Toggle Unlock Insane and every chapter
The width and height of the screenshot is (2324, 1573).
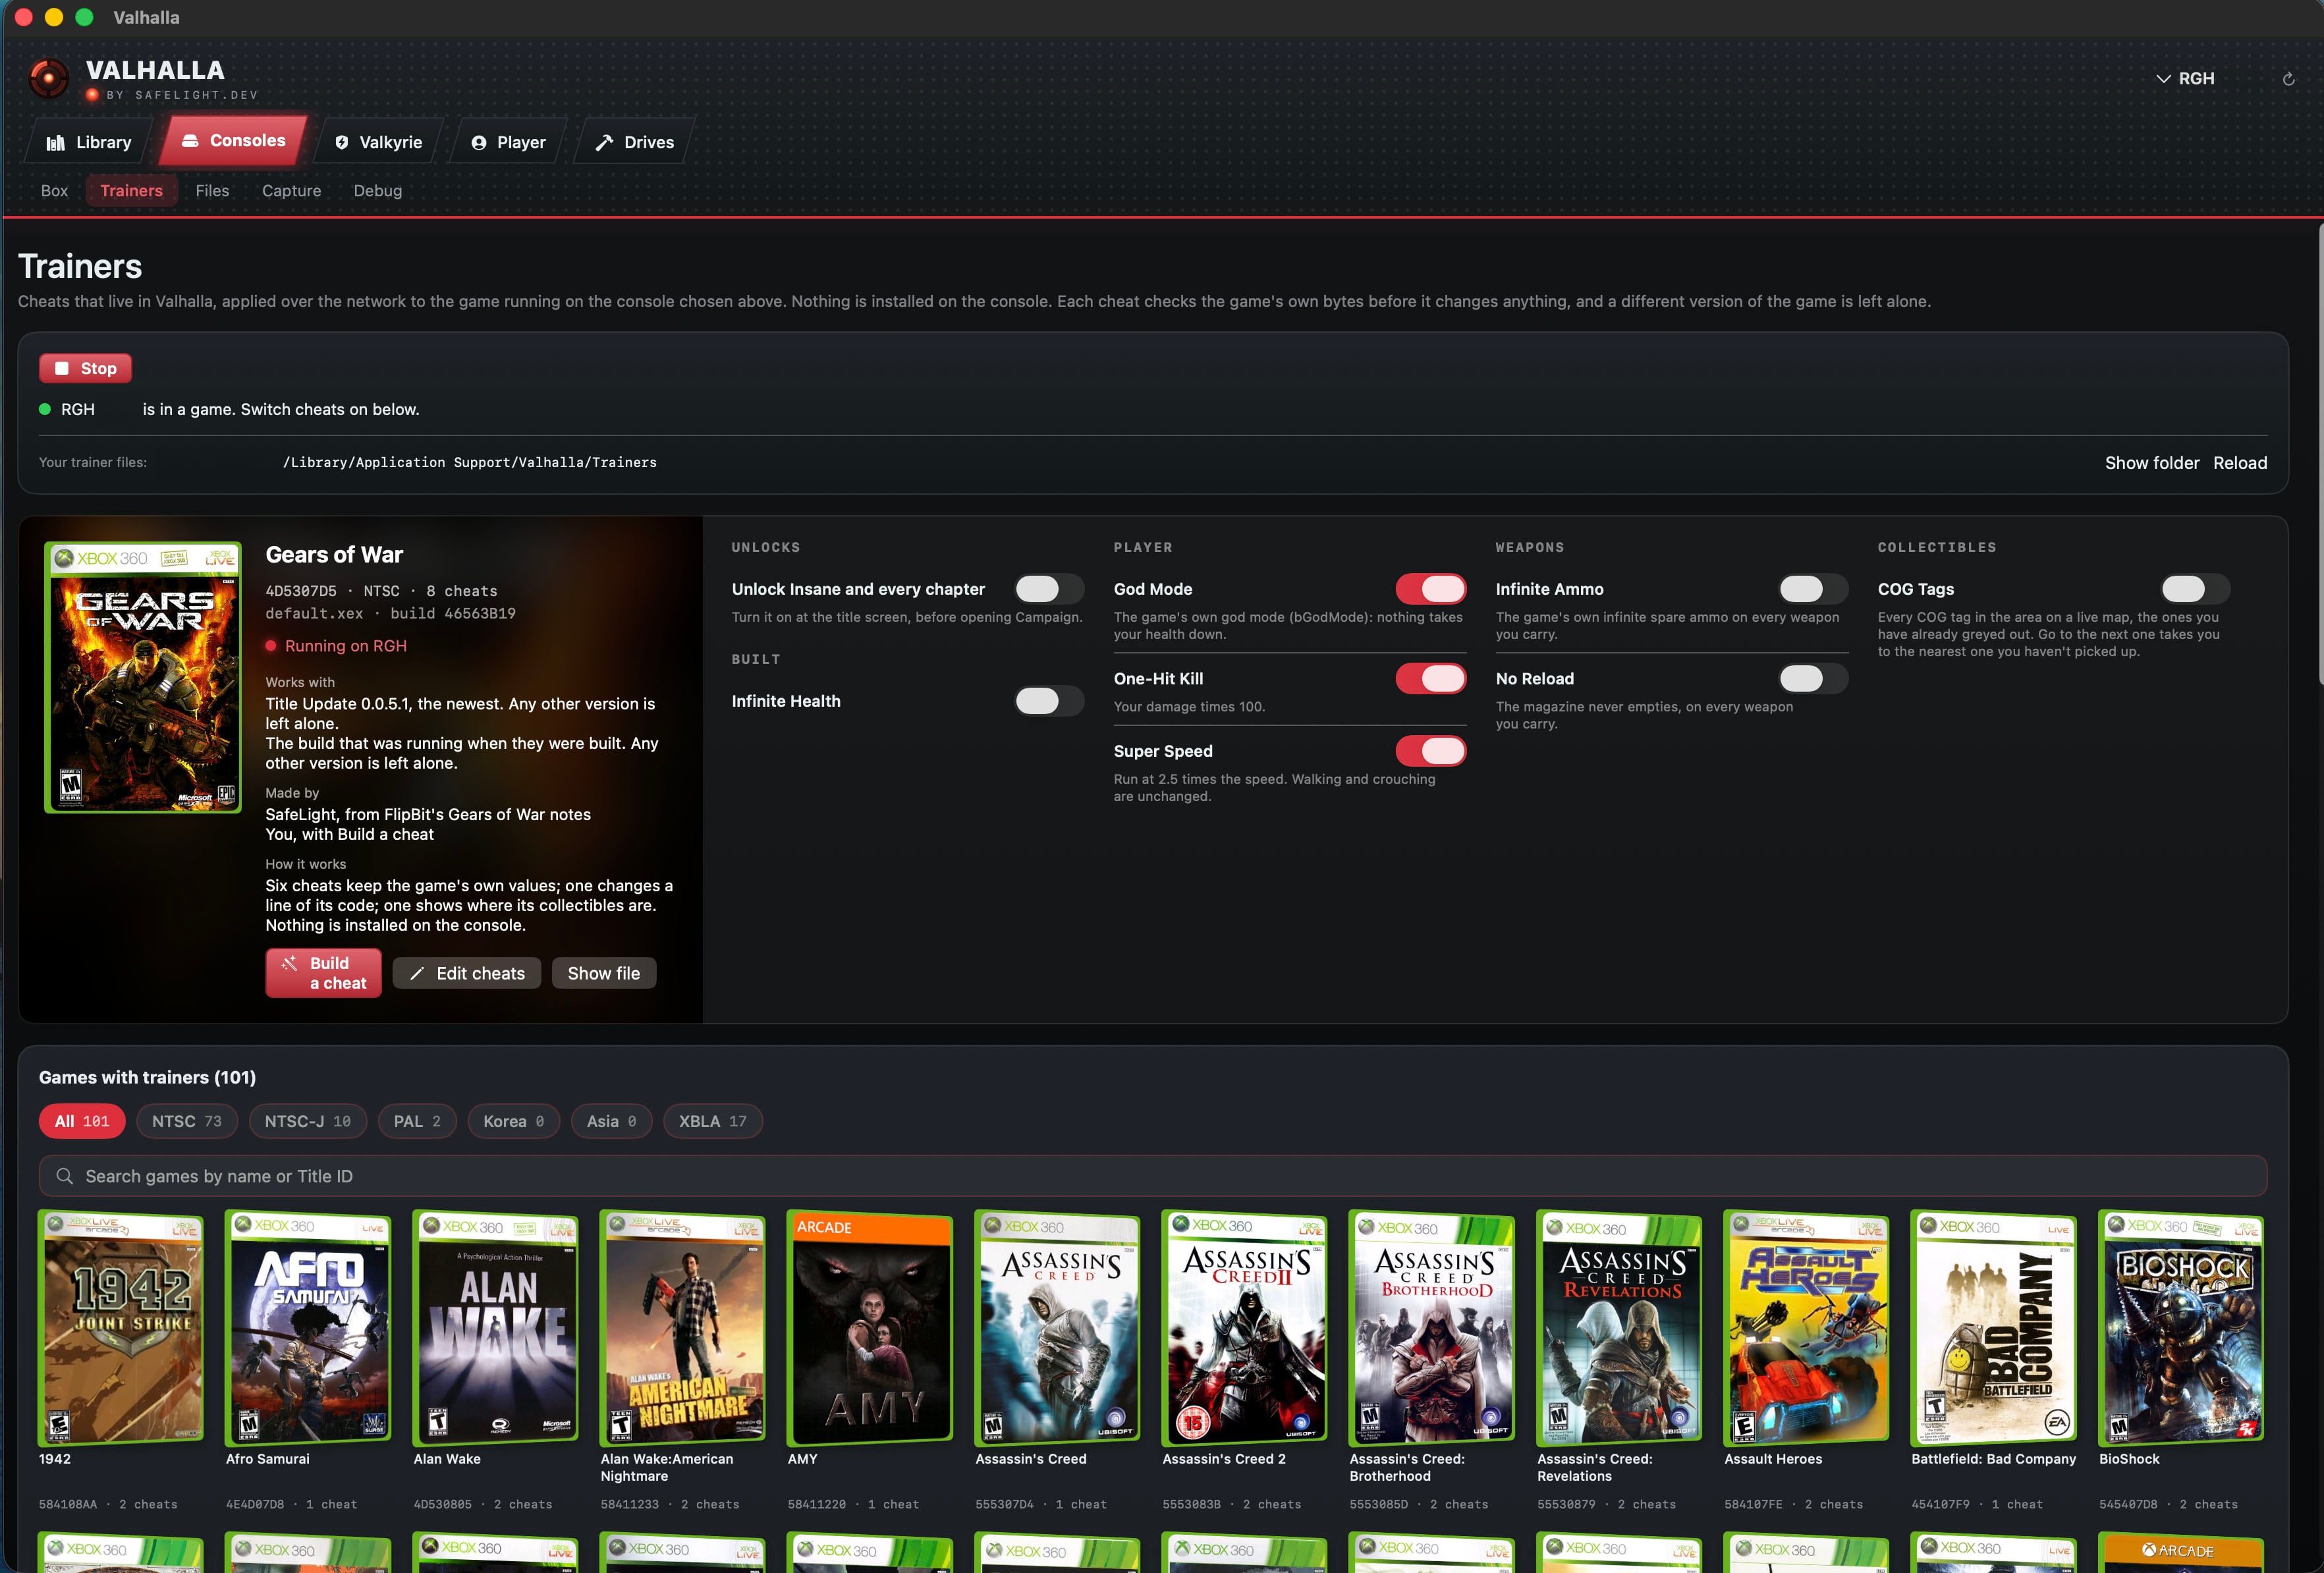tap(1049, 589)
